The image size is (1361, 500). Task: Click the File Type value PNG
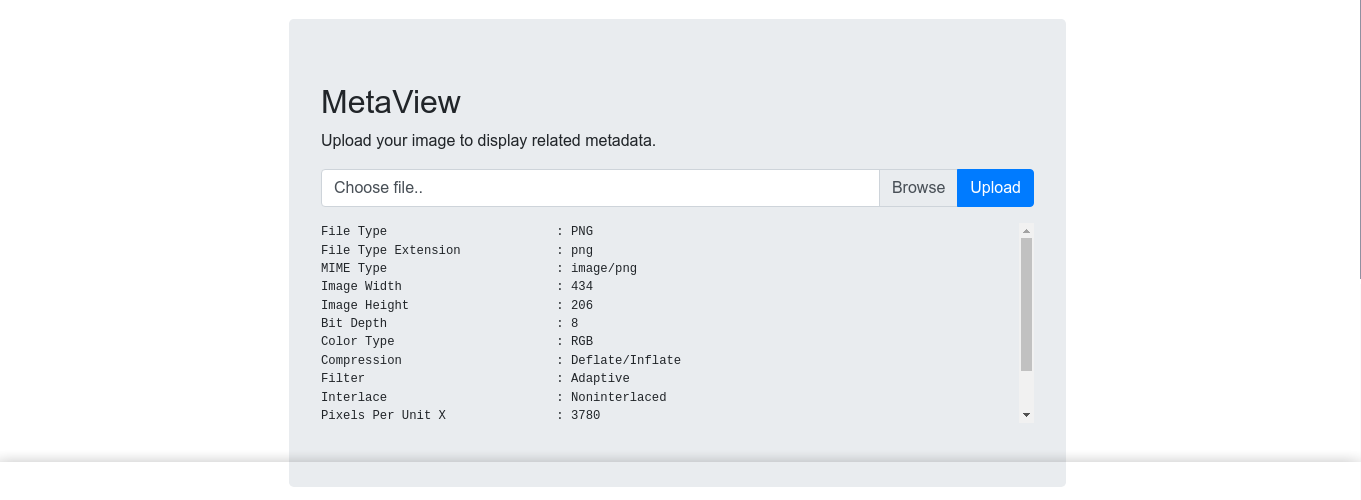[581, 231]
